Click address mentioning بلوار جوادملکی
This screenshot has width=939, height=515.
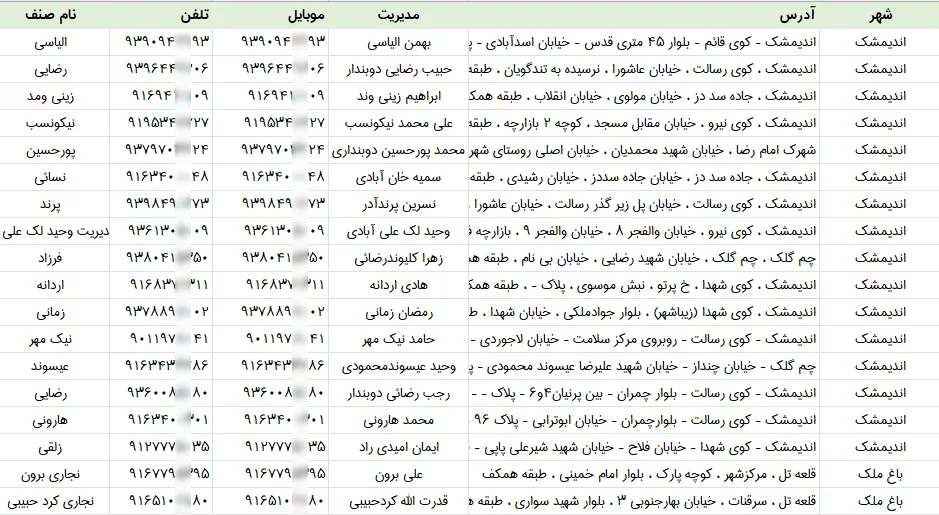tap(644, 312)
